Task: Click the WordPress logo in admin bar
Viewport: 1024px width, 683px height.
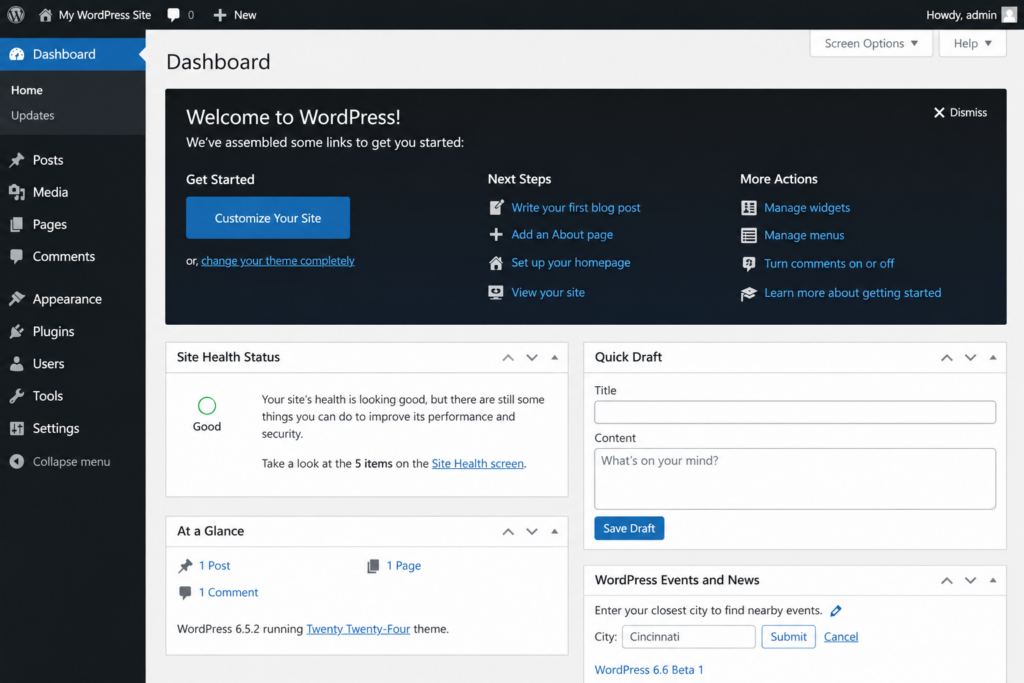Action: [x=16, y=14]
